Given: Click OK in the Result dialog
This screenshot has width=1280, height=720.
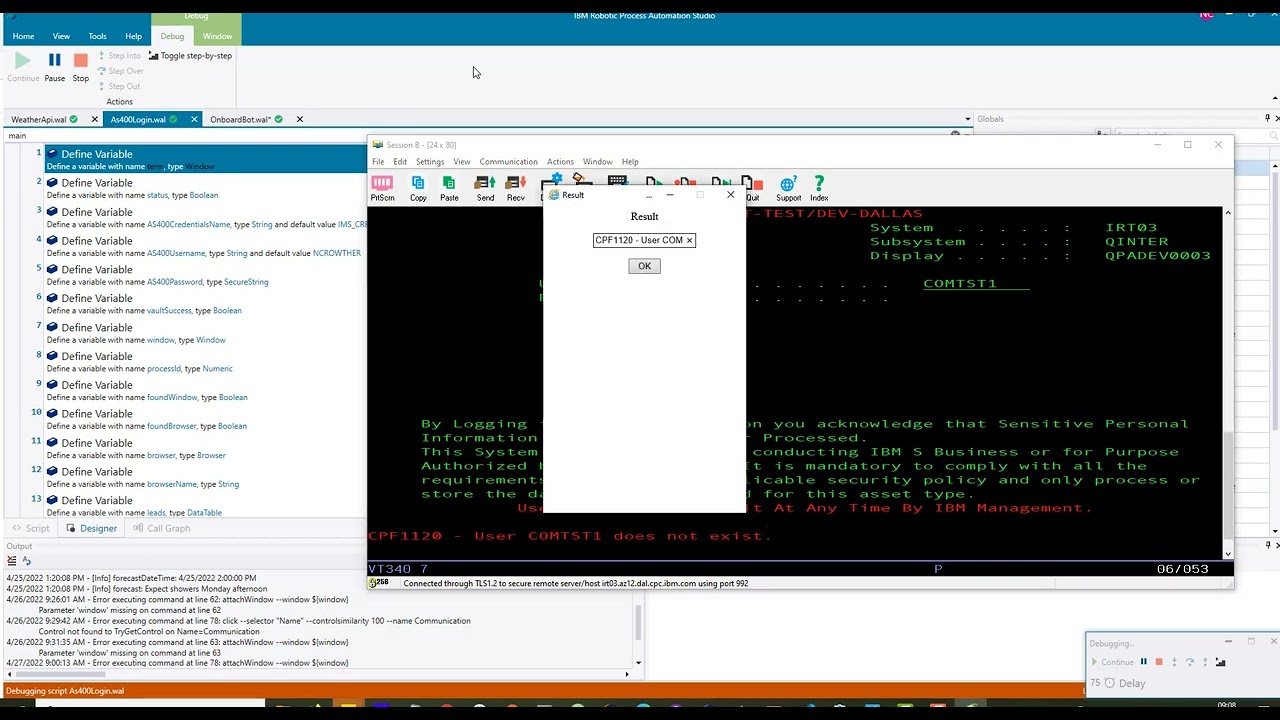Looking at the screenshot, I should coord(644,266).
